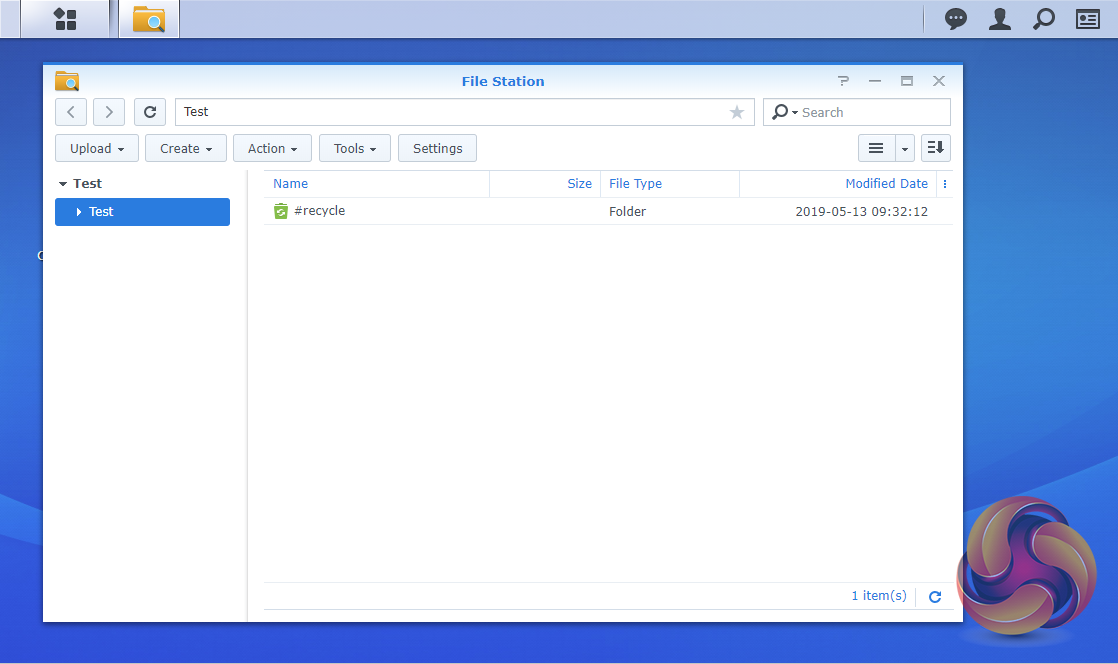Viewport: 1118px width, 664px height.
Task: Refresh list with status bar reload icon
Action: click(x=935, y=596)
